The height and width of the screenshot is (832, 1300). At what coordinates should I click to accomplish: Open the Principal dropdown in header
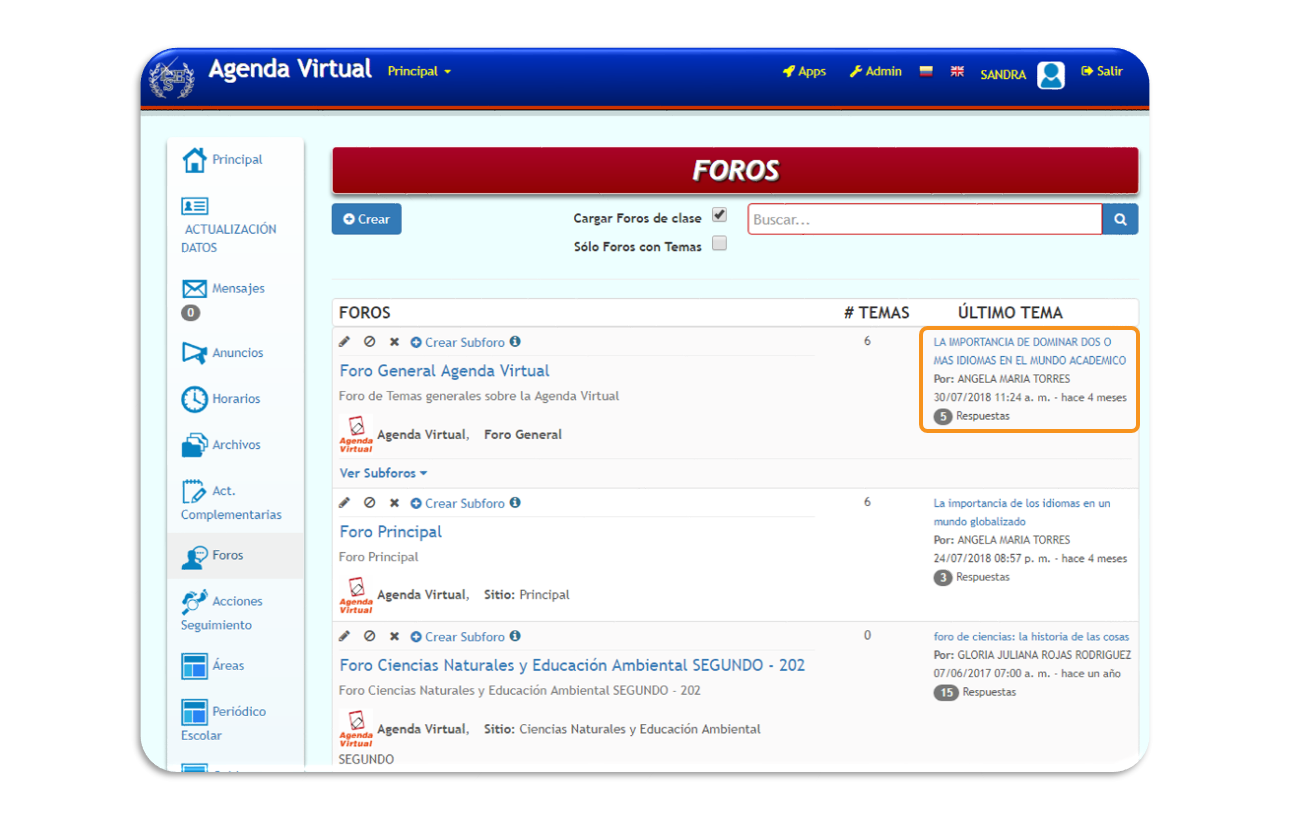coord(420,72)
